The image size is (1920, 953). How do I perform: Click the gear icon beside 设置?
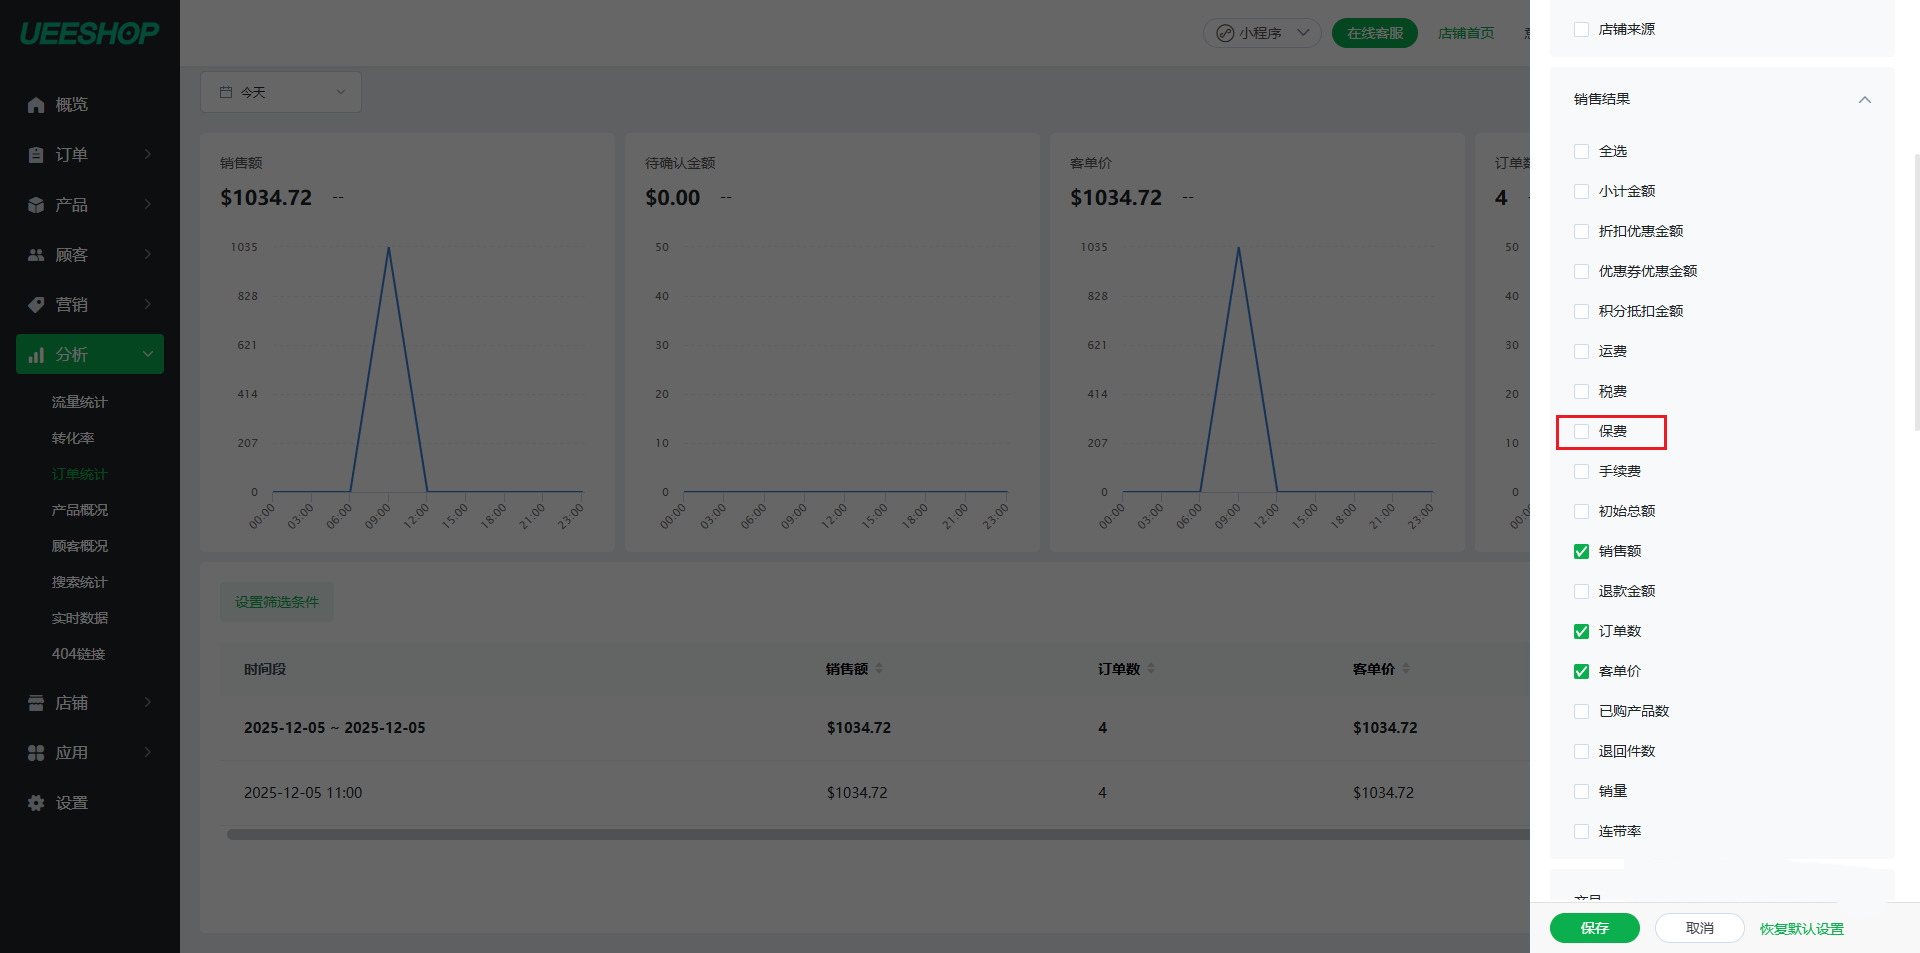[36, 803]
